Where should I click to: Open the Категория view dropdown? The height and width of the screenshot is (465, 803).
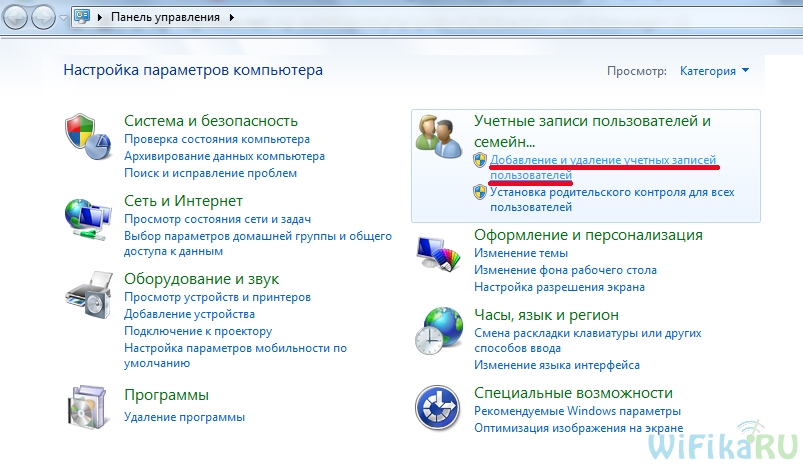pyautogui.click(x=714, y=71)
